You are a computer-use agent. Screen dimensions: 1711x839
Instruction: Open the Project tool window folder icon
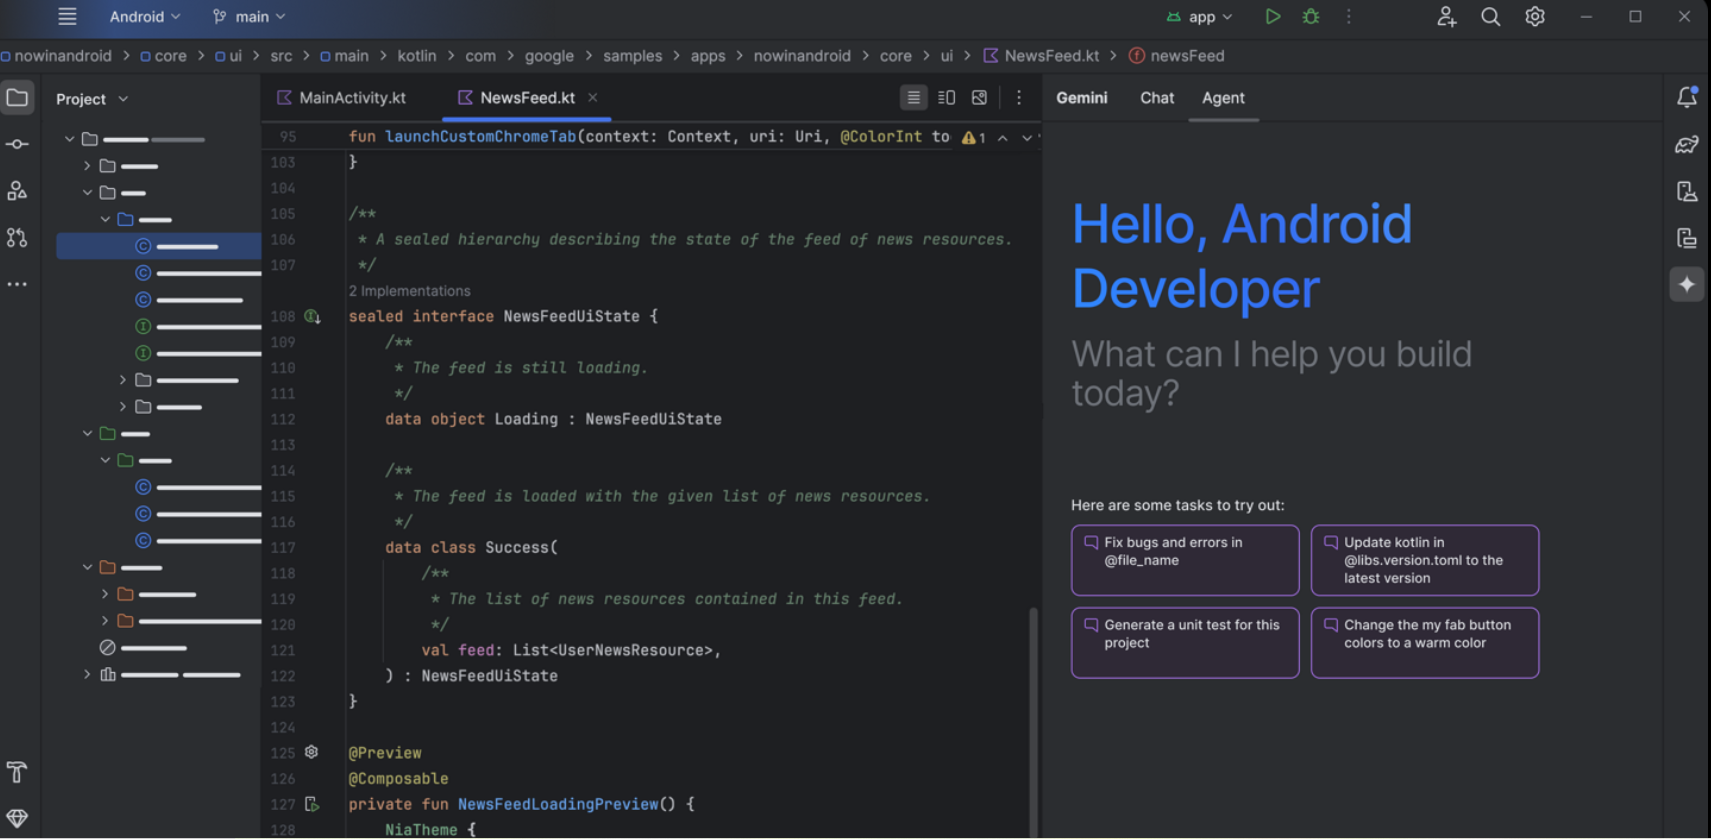(17, 97)
